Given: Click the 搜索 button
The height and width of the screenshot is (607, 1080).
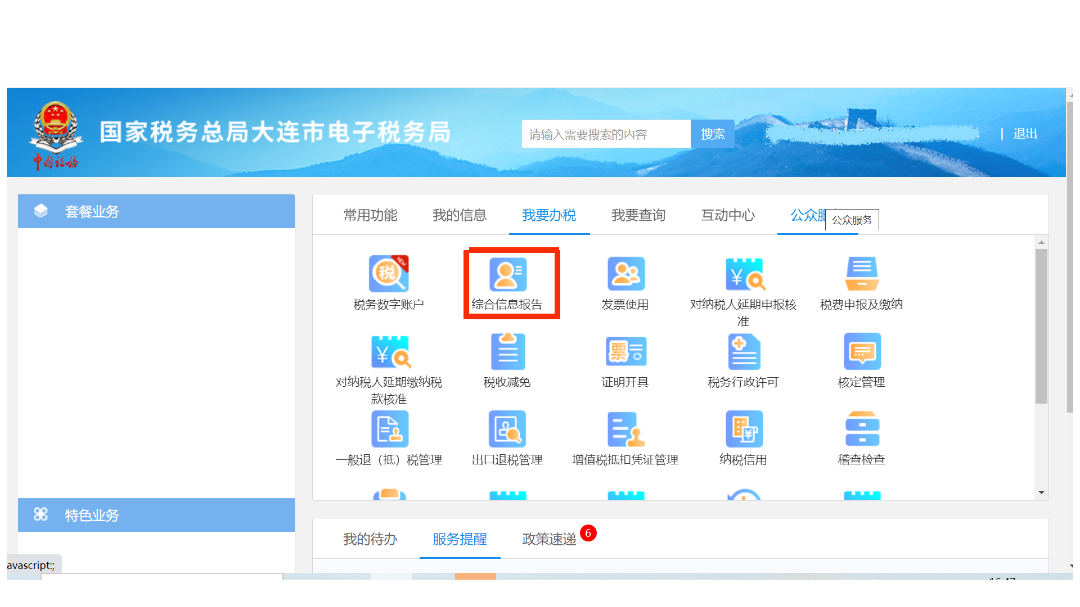Looking at the screenshot, I should click(x=713, y=134).
